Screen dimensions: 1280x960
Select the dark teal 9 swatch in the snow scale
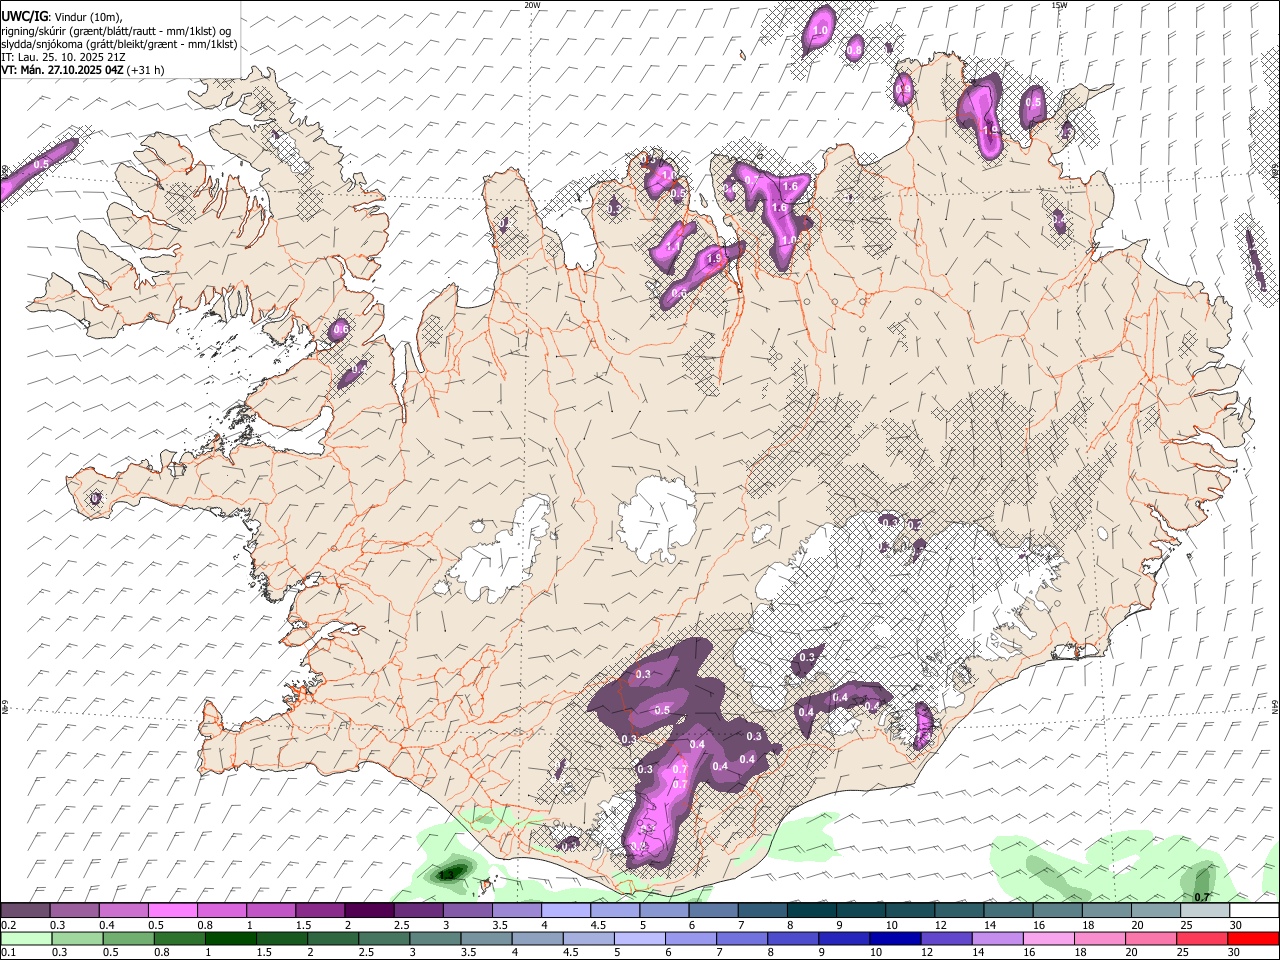861,910
